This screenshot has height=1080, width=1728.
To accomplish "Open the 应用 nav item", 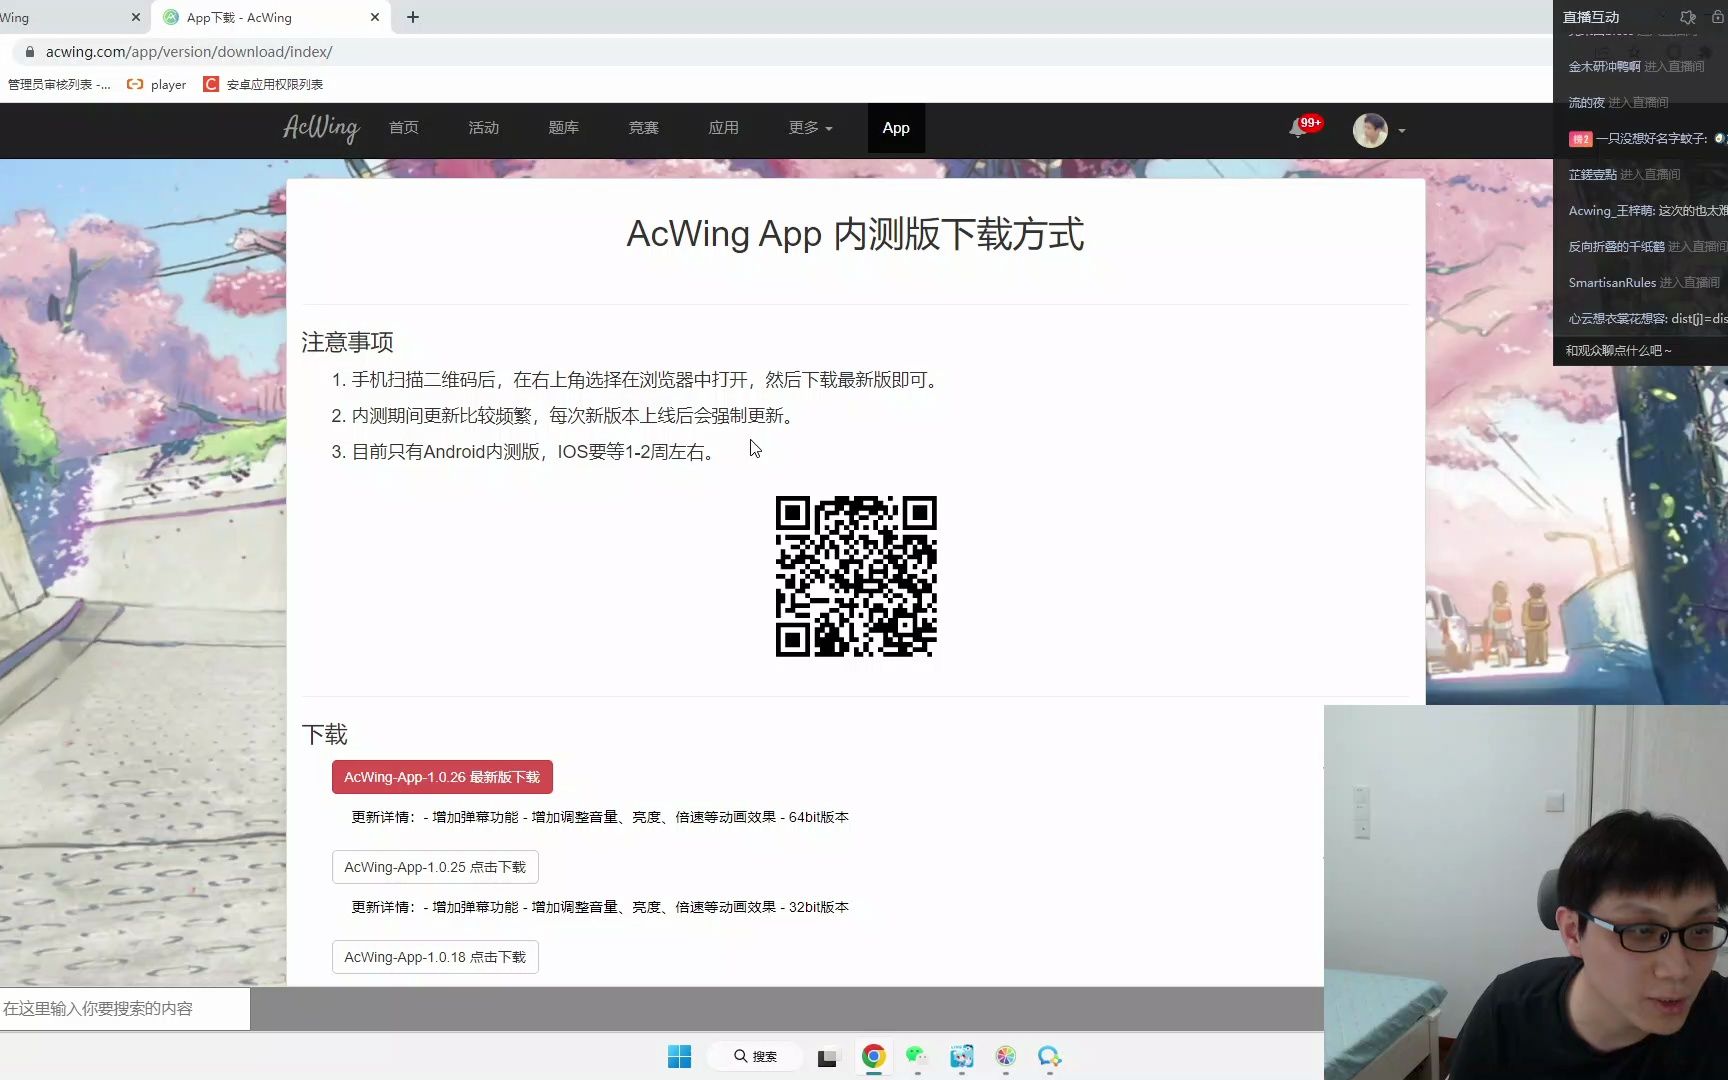I will [x=724, y=128].
